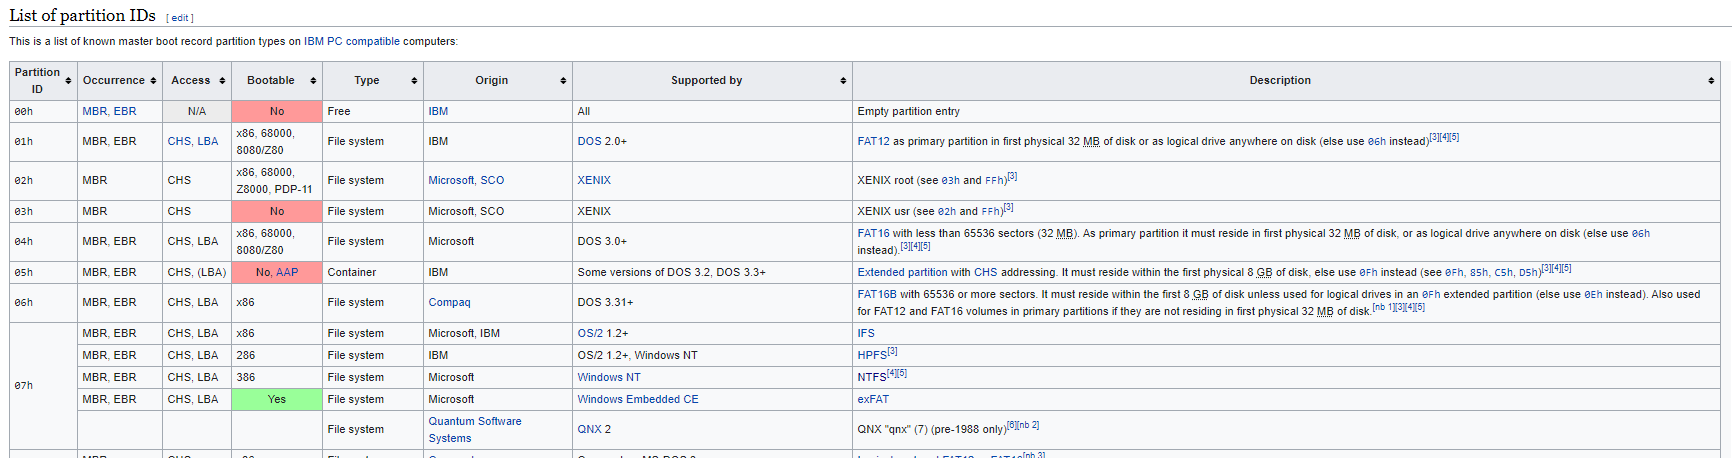This screenshot has width=1735, height=458.
Task: Click the 'All' supported-by cell
Action: click(712, 111)
